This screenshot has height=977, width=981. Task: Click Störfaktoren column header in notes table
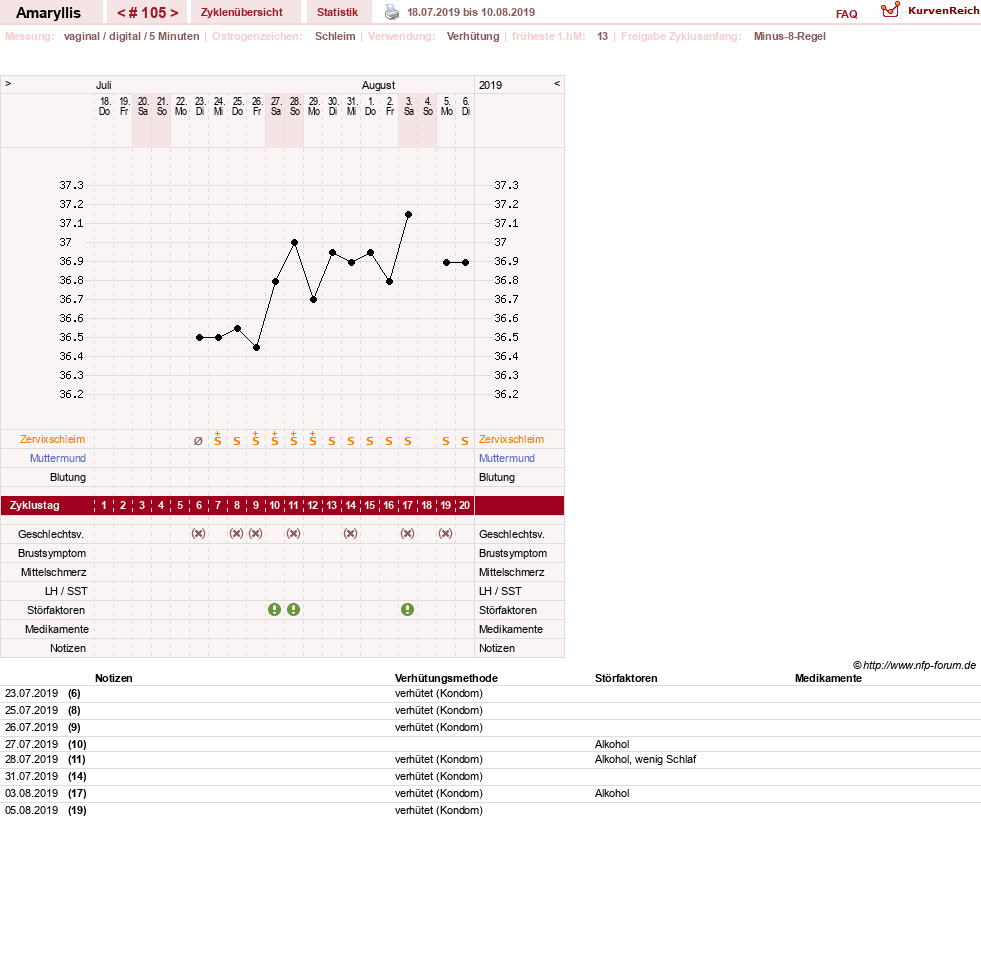point(626,678)
